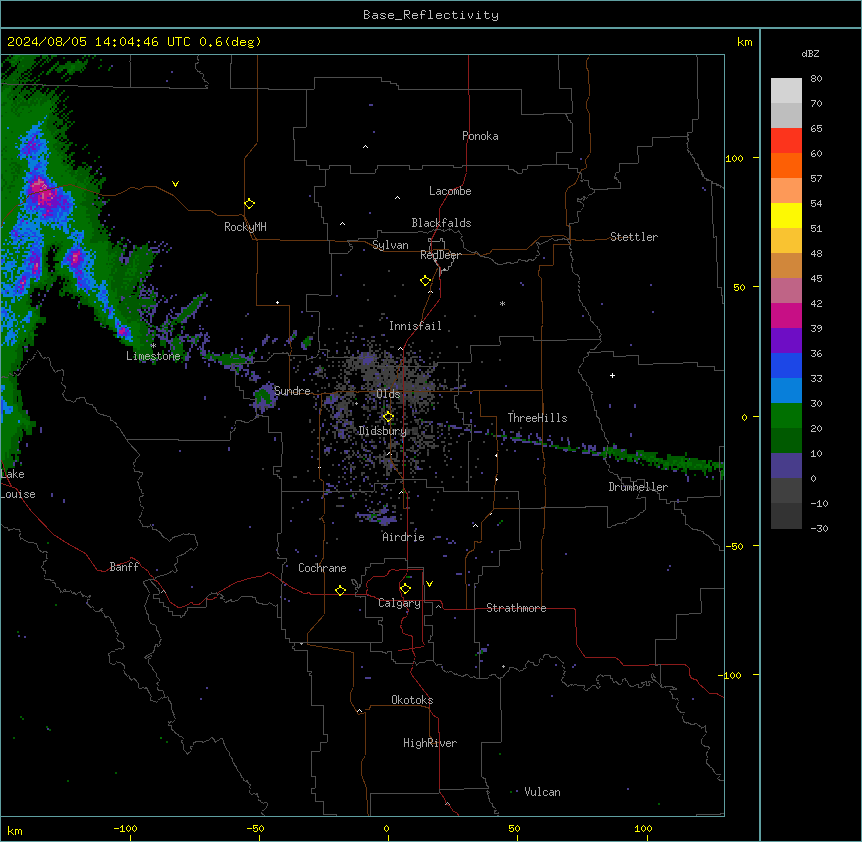862x842 pixels.
Task: Click the RedDeer city label
Action: tap(440, 255)
